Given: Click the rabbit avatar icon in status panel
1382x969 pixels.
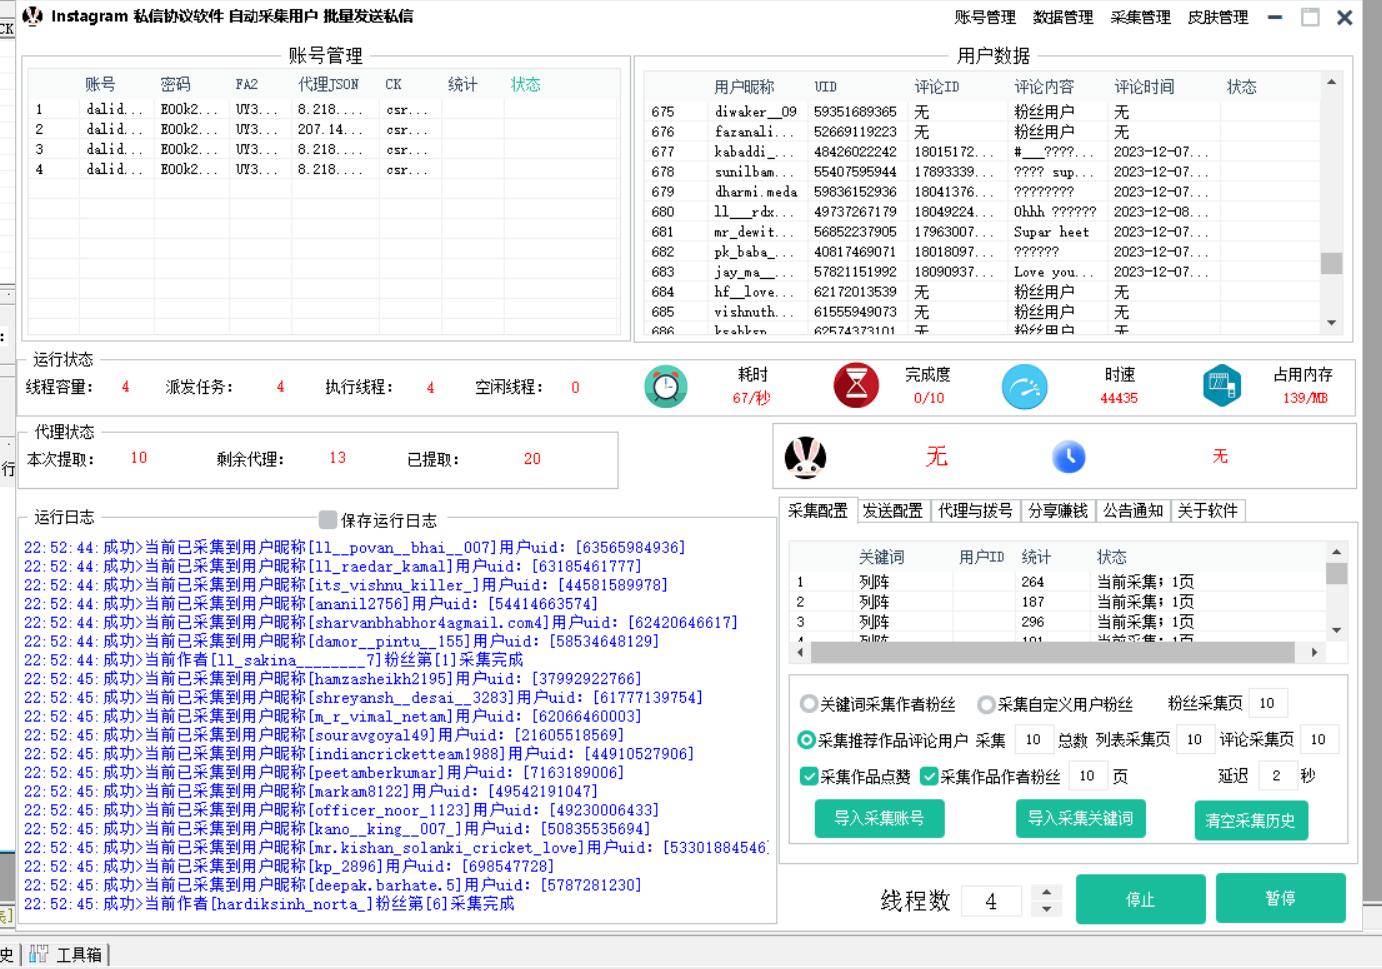Looking at the screenshot, I should point(805,457).
